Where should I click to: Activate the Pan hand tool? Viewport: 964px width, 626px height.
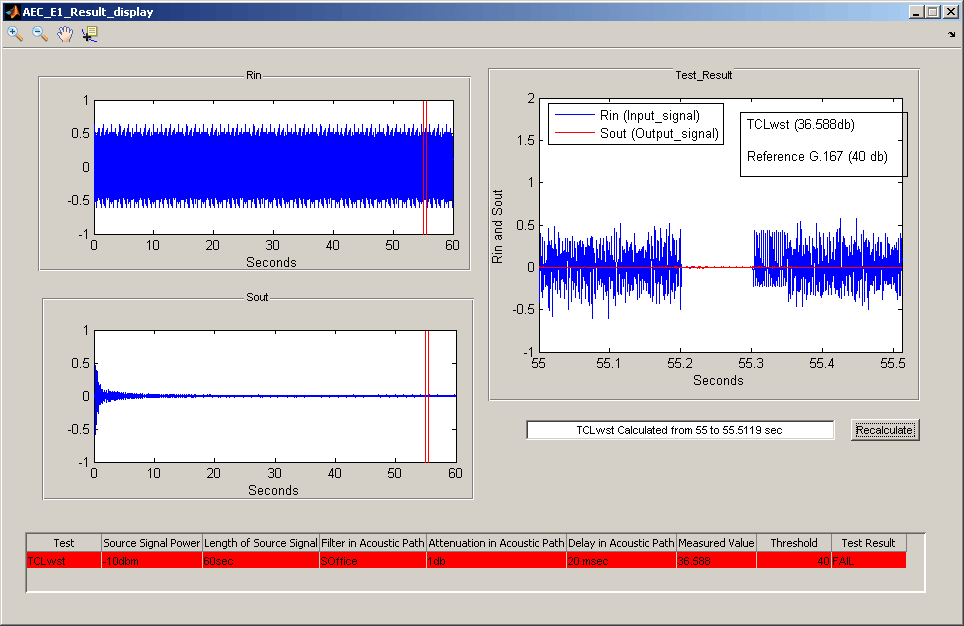(63, 33)
